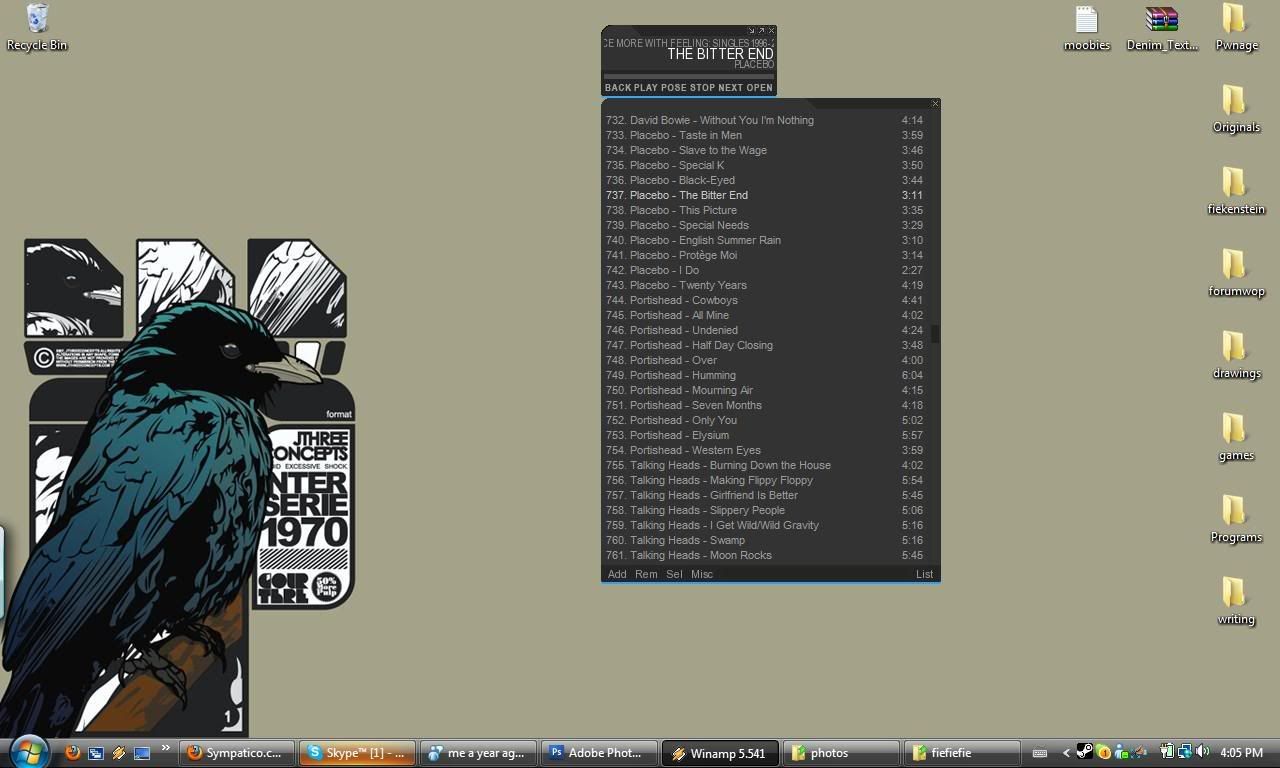Select playlist track 737 Placebo - The Bitter End
This screenshot has height=768, width=1280.
765,195
